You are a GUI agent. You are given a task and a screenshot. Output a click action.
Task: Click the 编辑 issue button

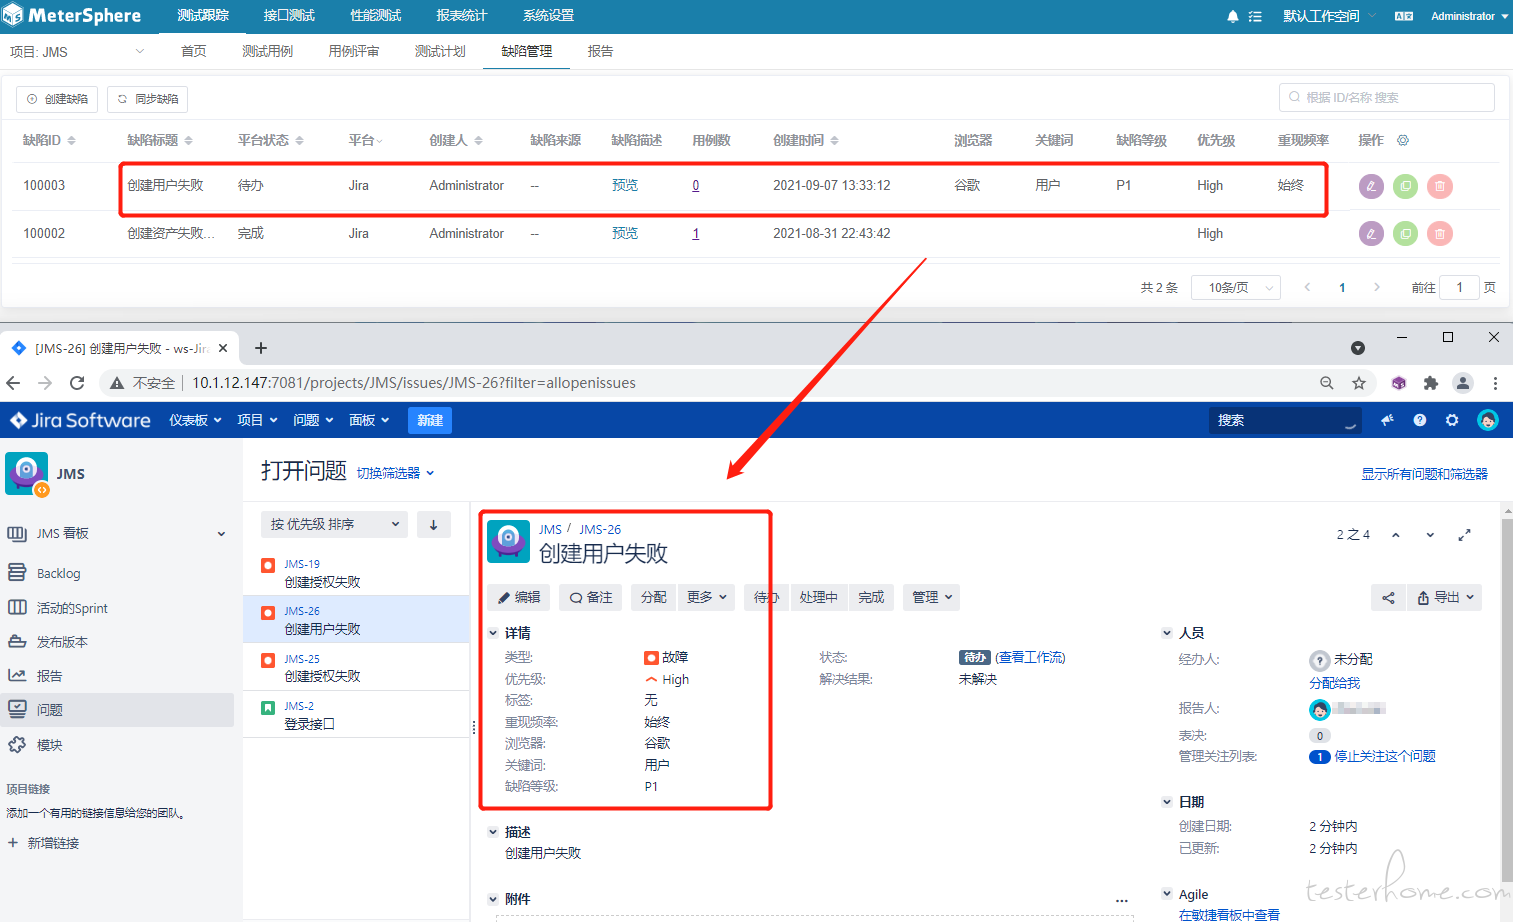518,597
